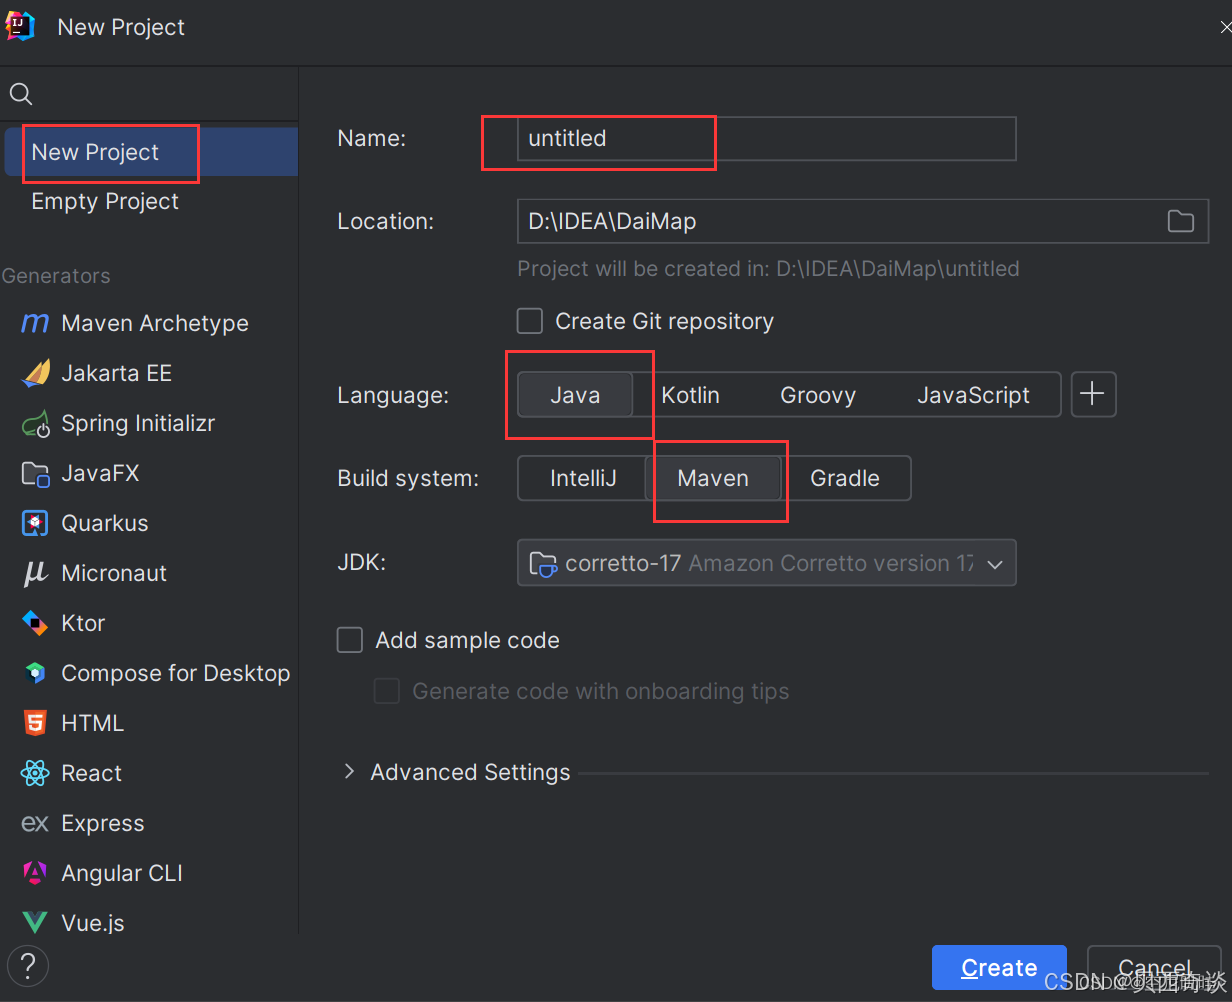The height and width of the screenshot is (1002, 1232).
Task: Click the Jakarta EE sail icon
Action: click(x=35, y=373)
